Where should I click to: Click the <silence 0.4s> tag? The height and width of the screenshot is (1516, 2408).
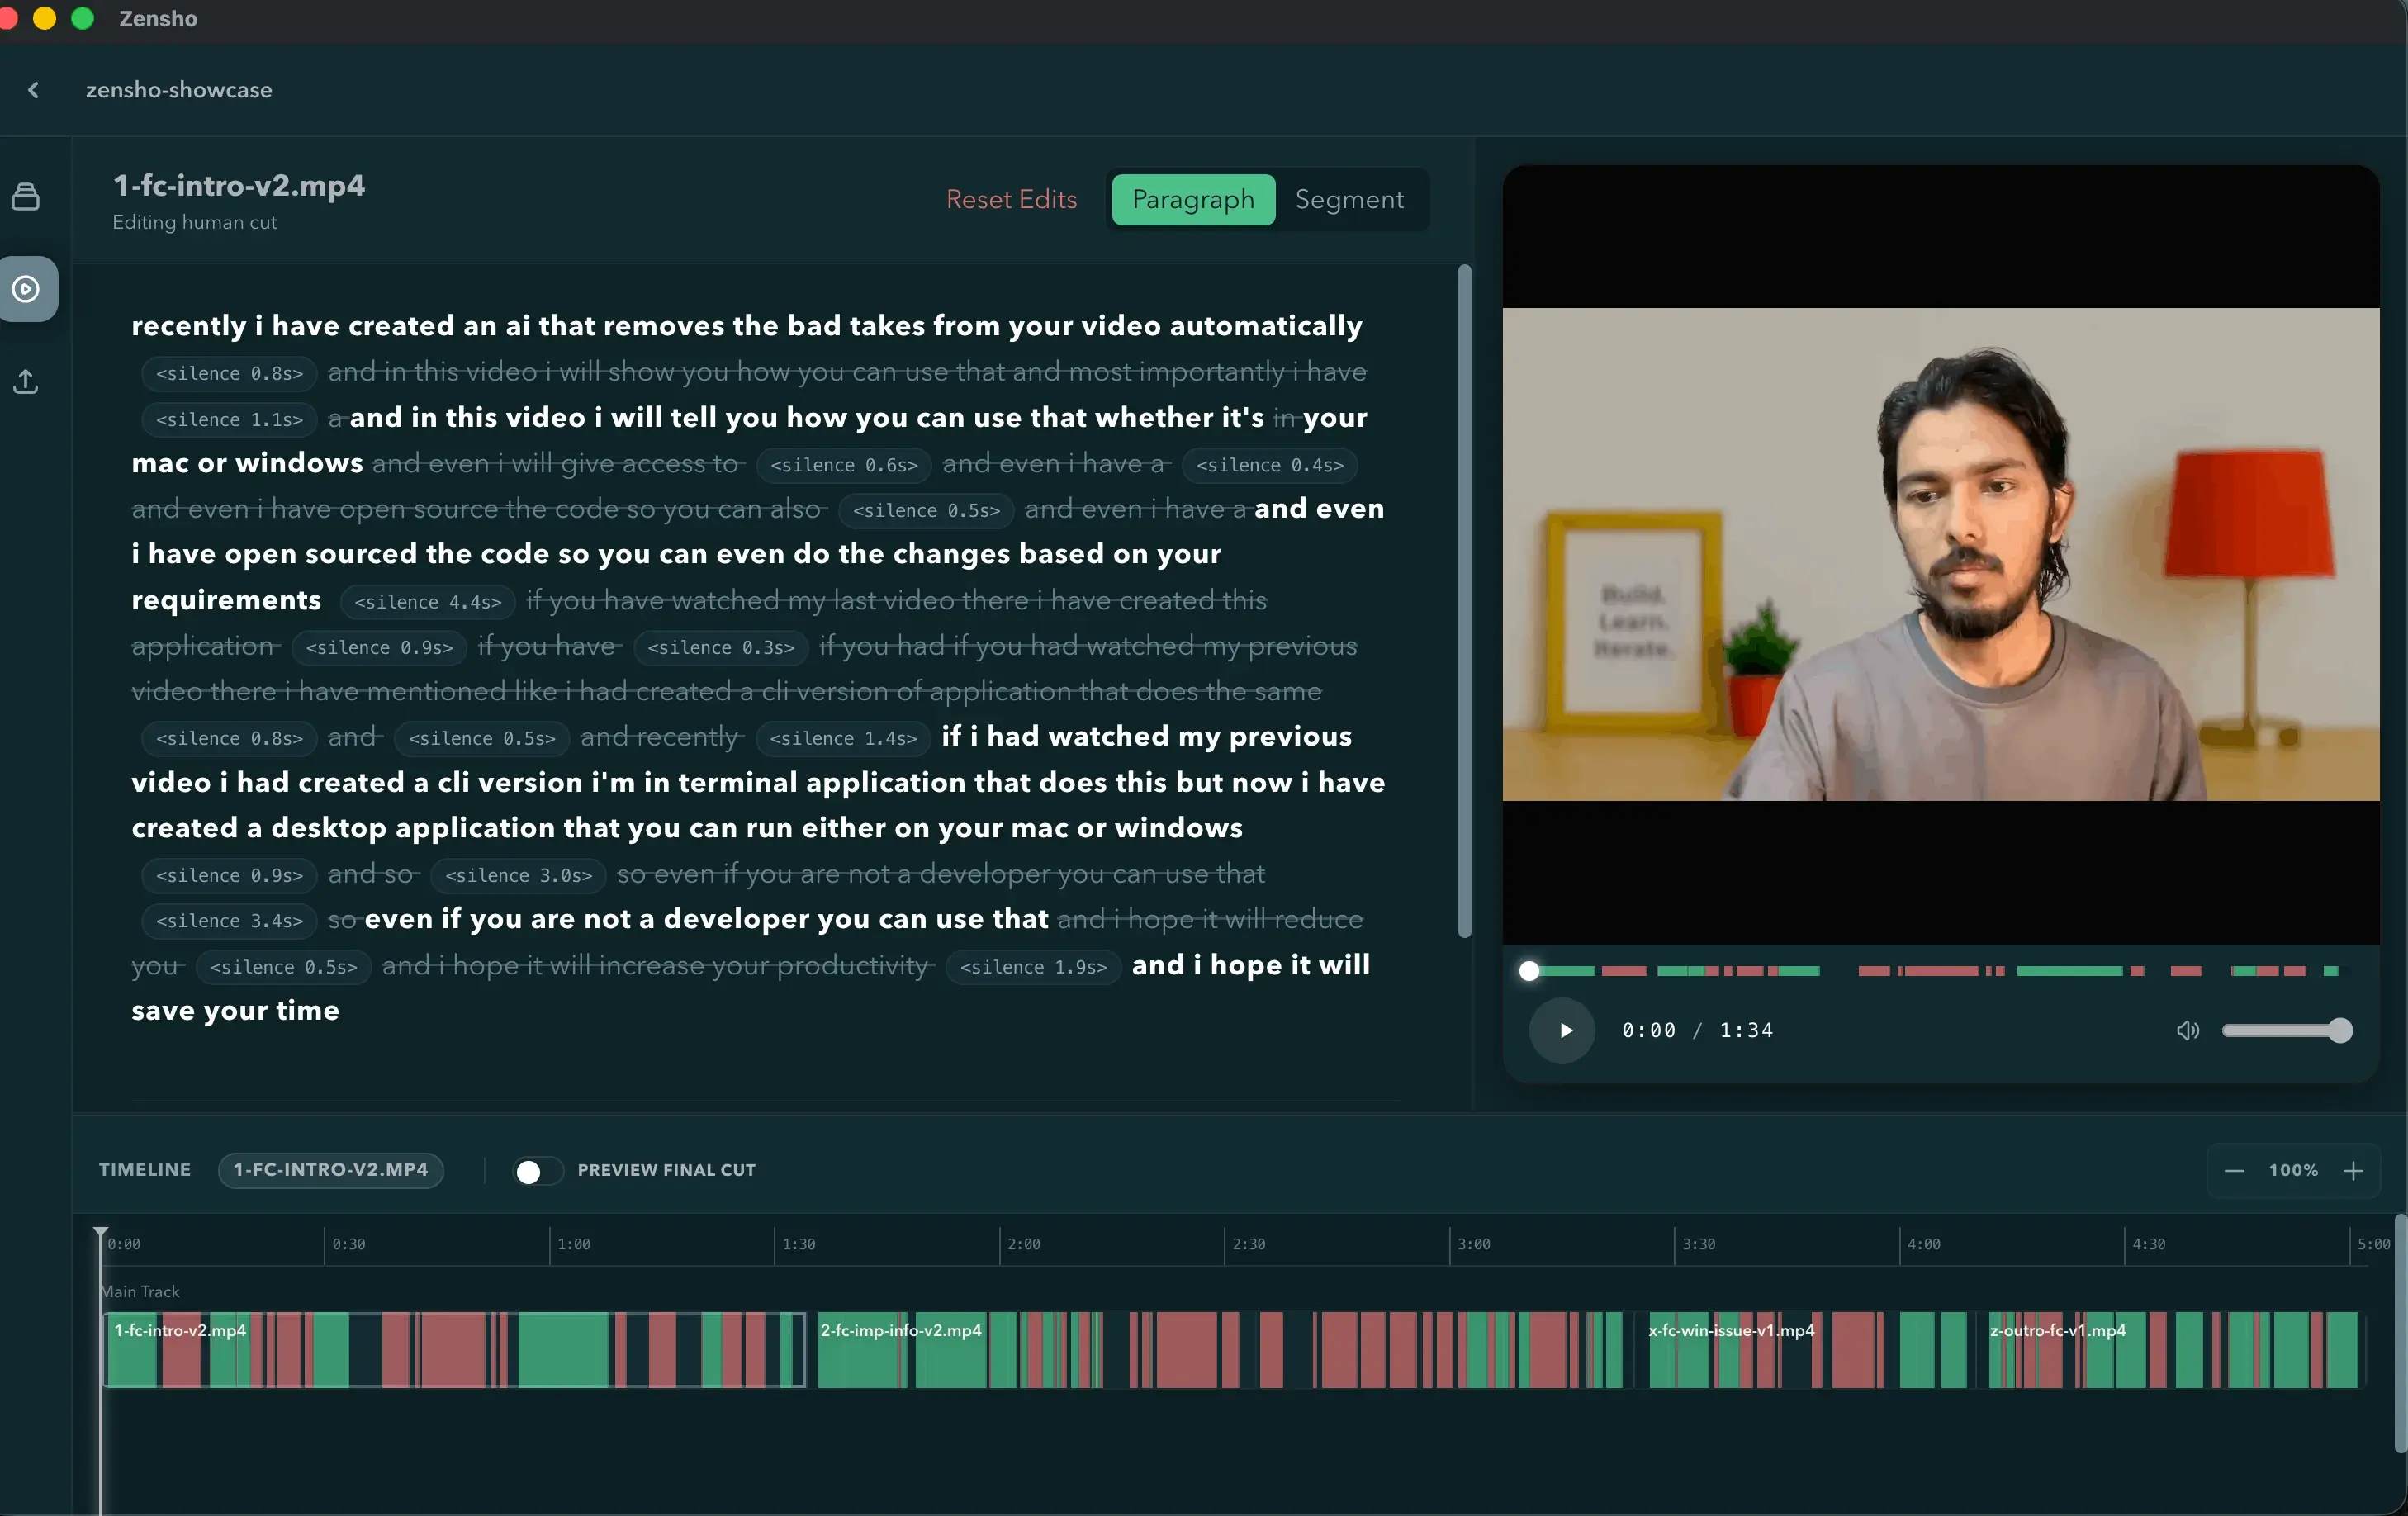(1270, 466)
